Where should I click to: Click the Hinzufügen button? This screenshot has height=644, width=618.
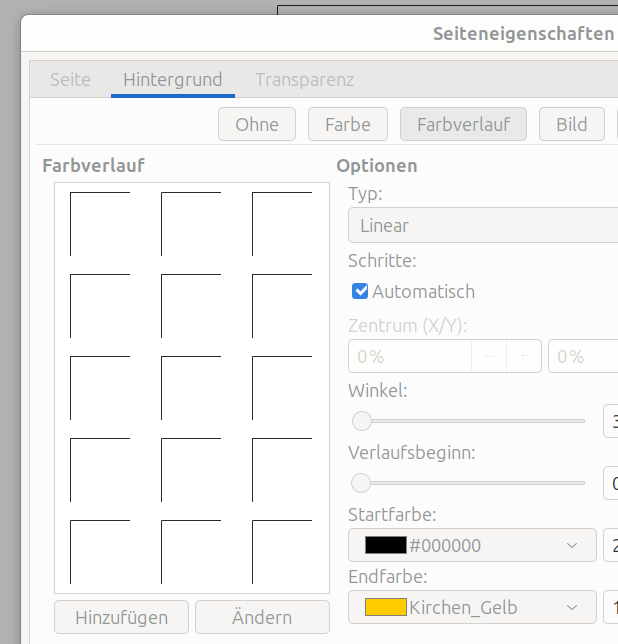121,618
